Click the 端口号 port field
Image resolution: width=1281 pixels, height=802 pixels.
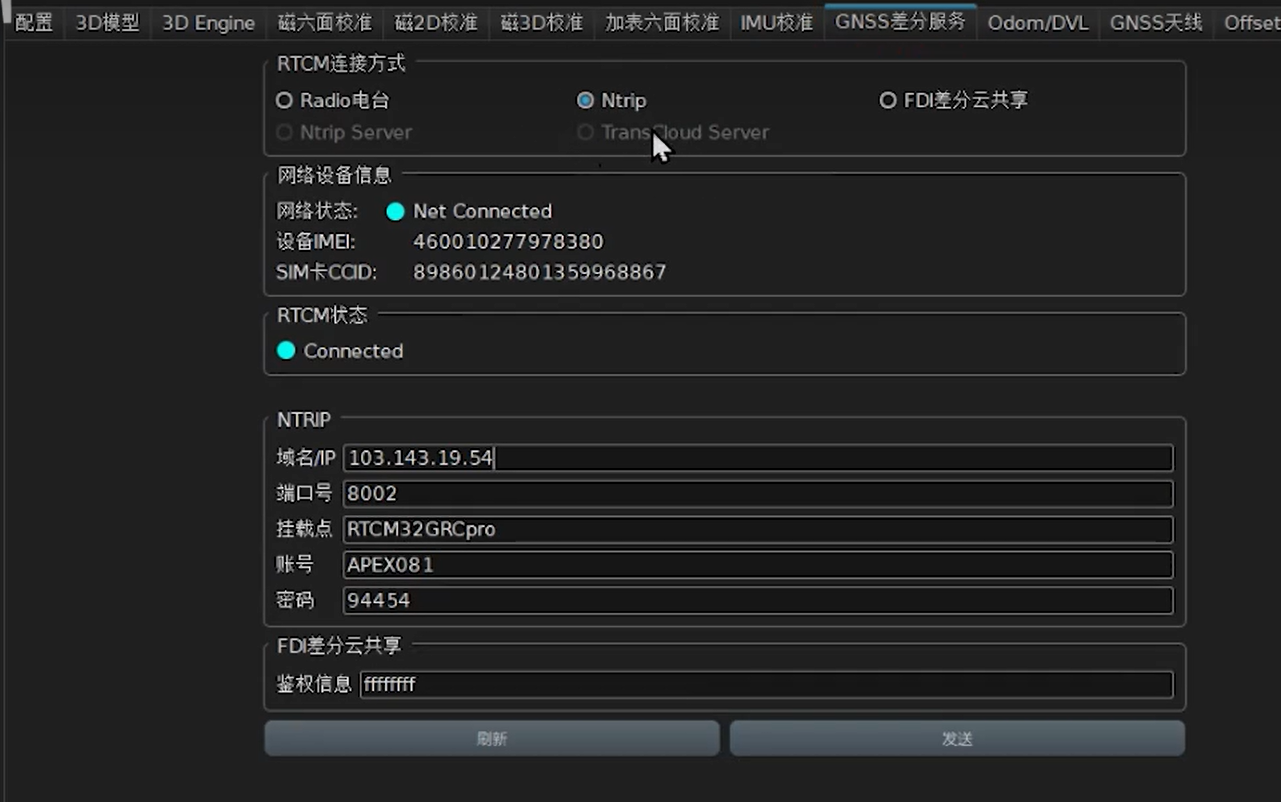(758, 494)
